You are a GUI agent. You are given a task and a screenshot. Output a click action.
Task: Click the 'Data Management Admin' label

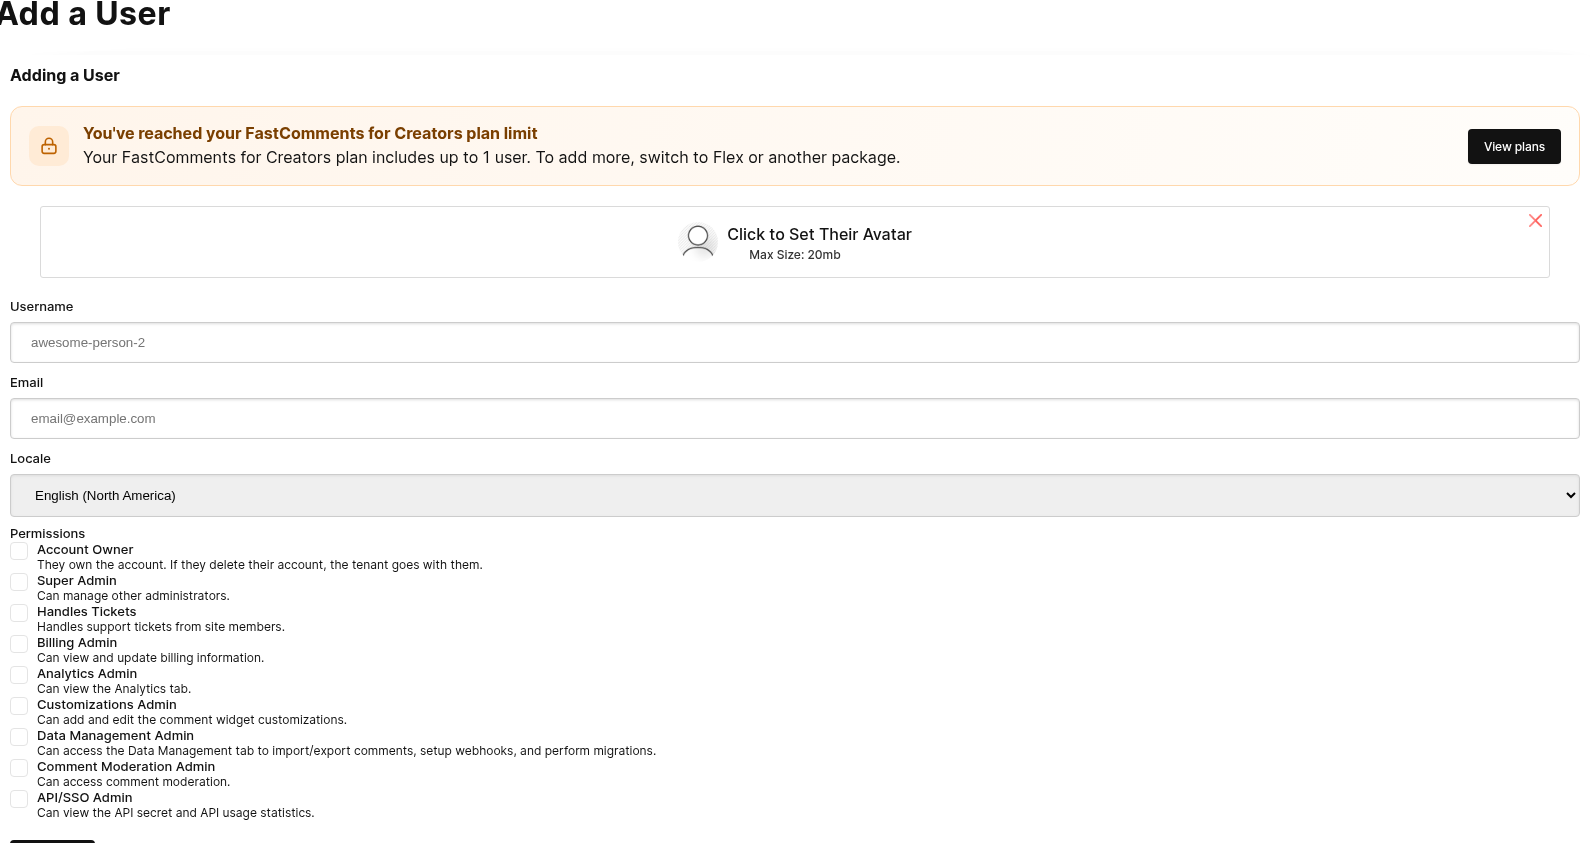pyautogui.click(x=116, y=736)
